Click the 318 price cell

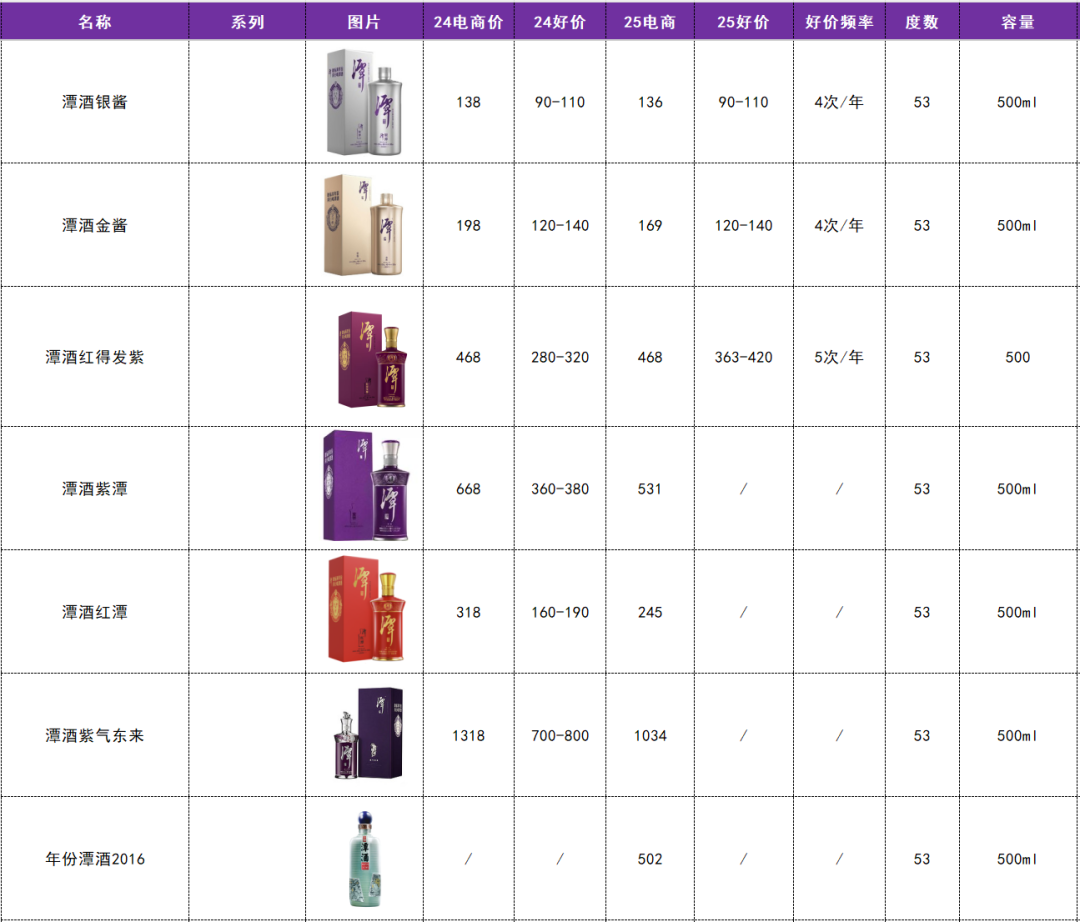(468, 611)
